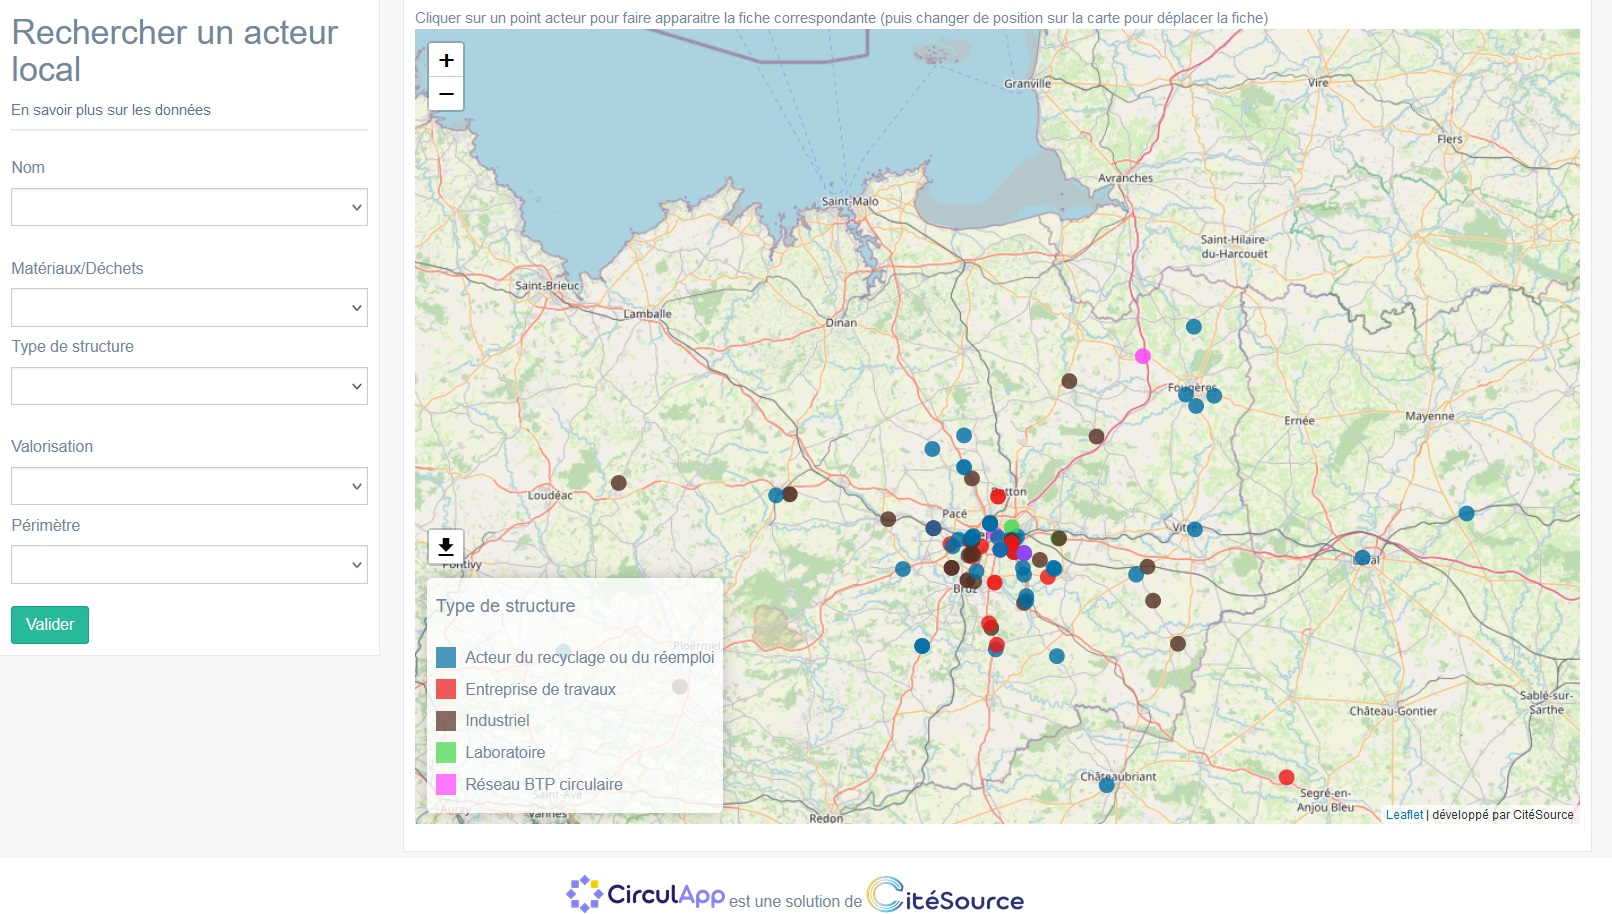The height and width of the screenshot is (914, 1612).
Task: Select the green Laboratoire marker near Rennes
Action: pyautogui.click(x=1011, y=527)
